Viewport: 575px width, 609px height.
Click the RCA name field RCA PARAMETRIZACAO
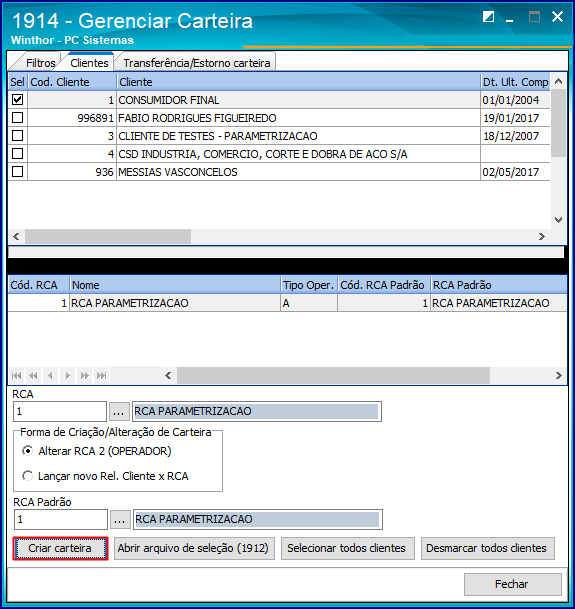(x=257, y=411)
